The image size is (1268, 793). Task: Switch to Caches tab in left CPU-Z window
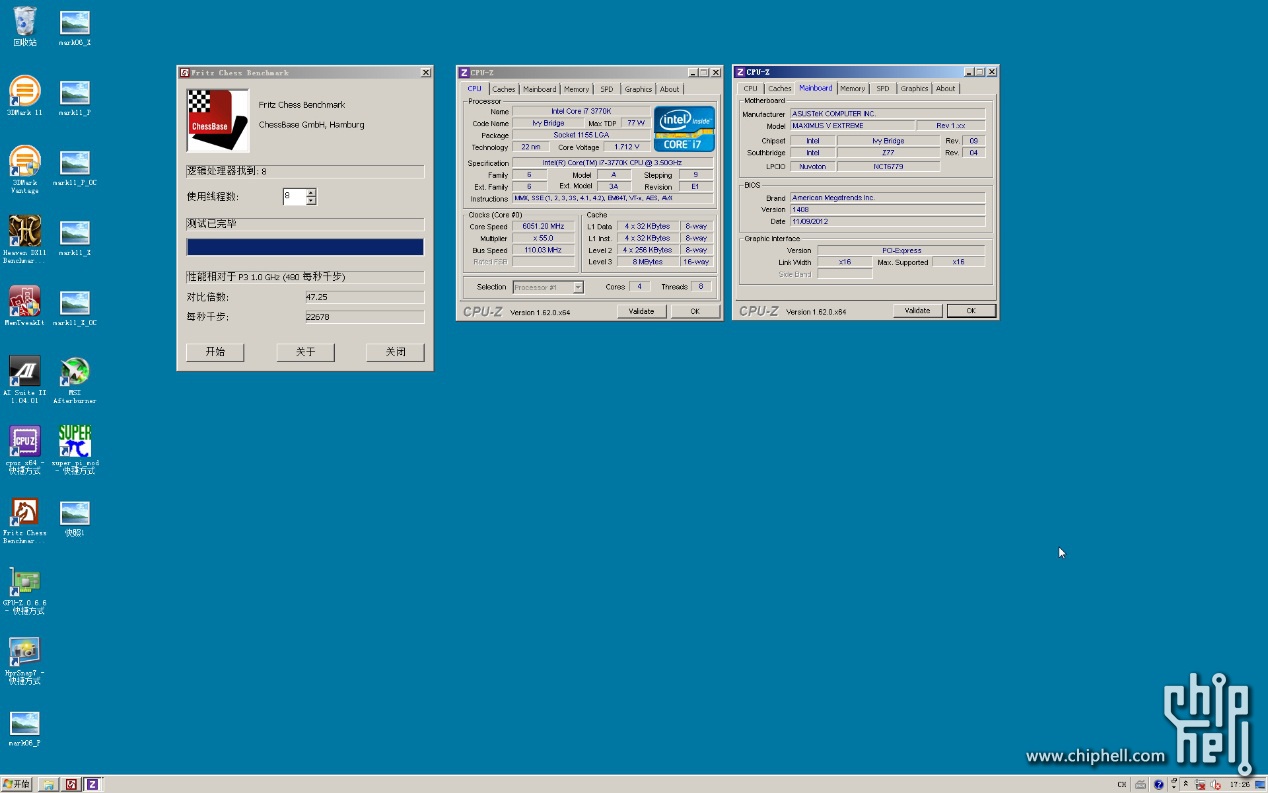tap(504, 89)
